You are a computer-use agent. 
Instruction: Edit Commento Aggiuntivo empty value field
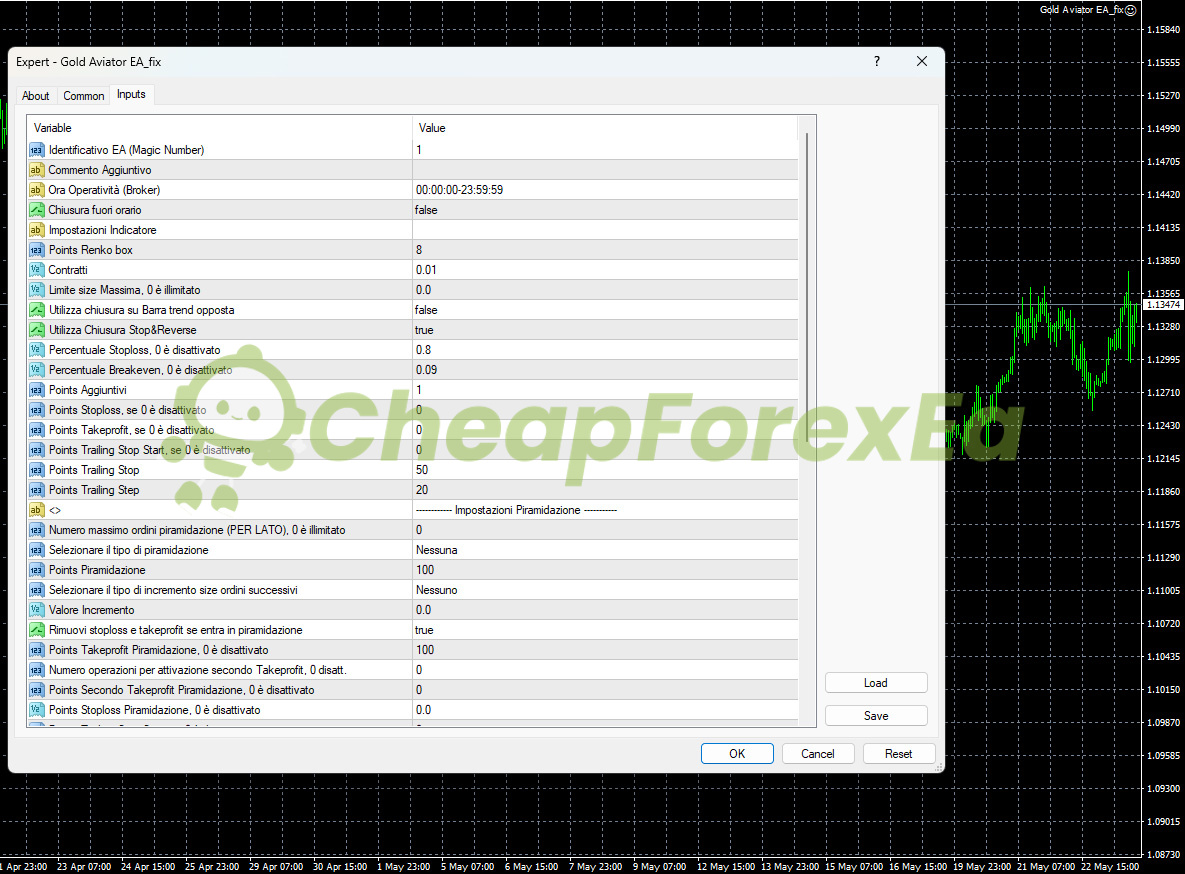click(x=605, y=170)
